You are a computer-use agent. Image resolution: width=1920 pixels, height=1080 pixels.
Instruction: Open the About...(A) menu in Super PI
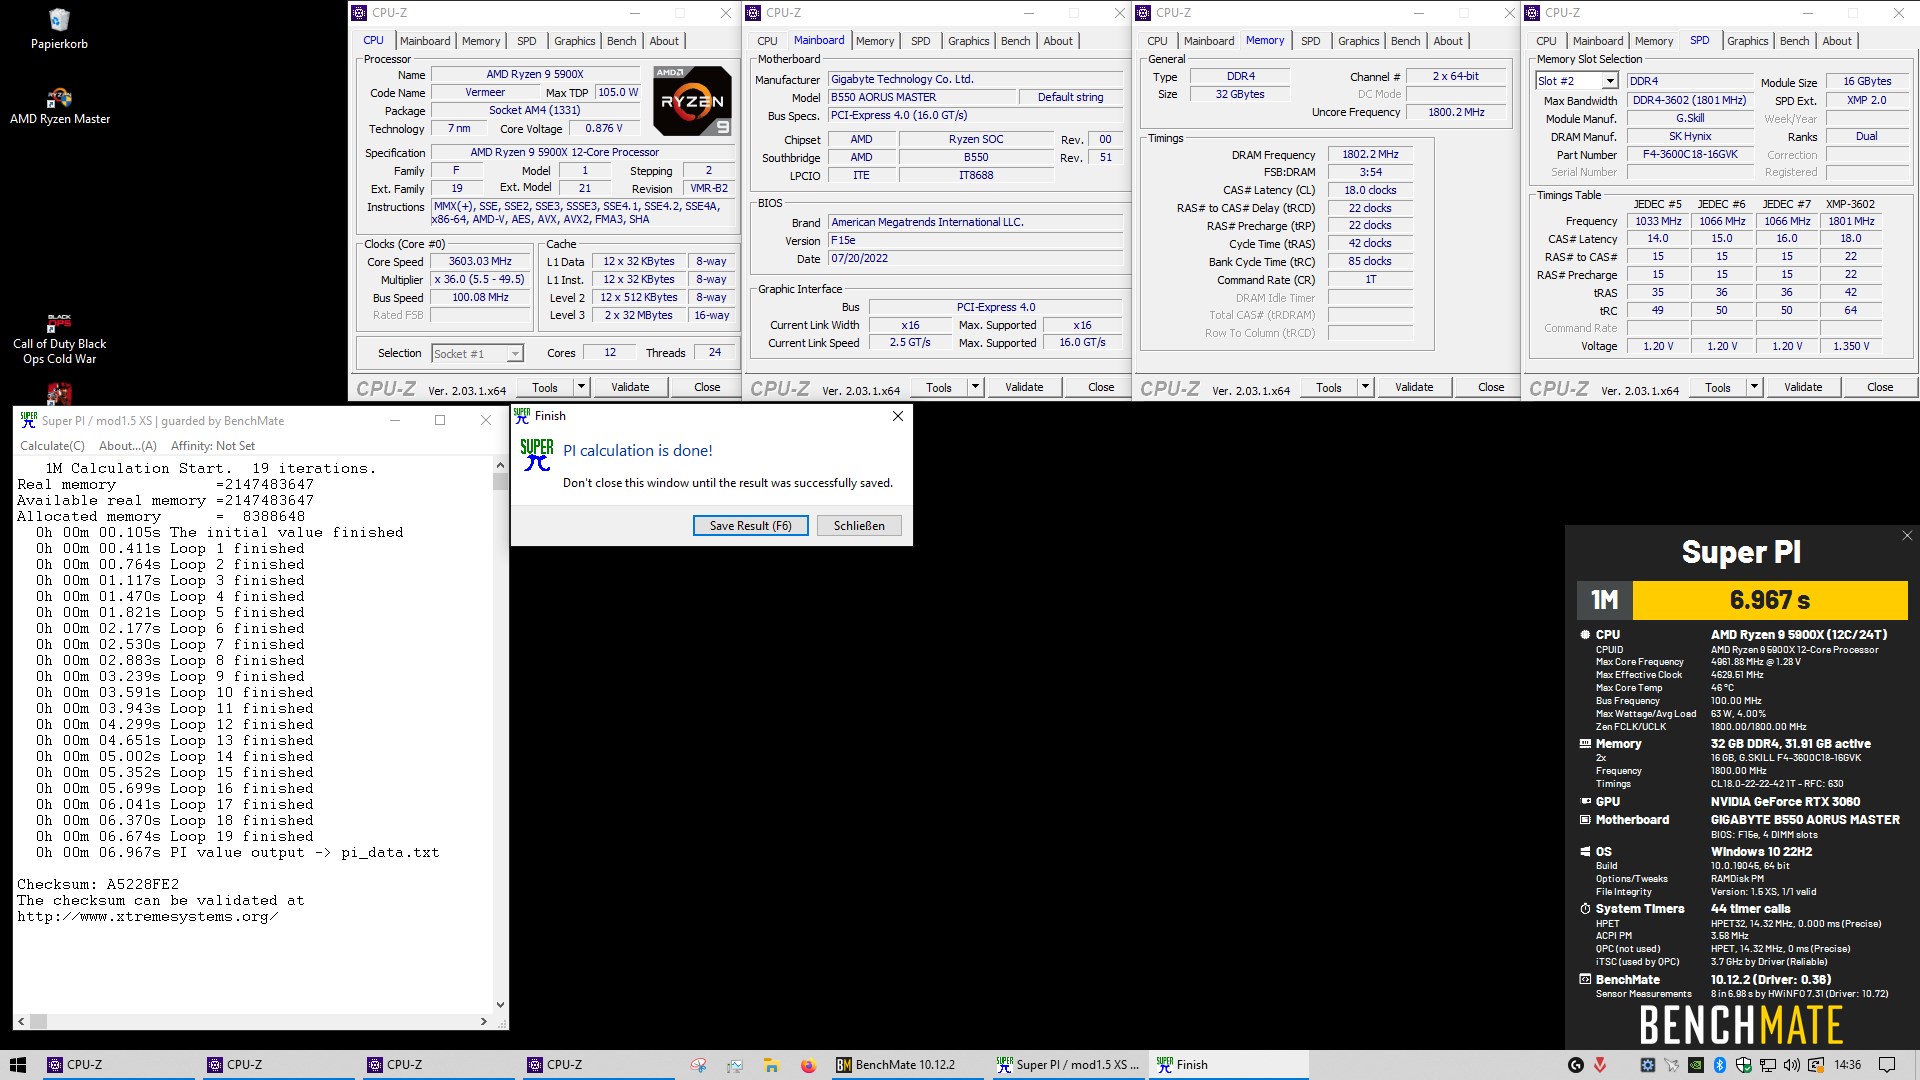[x=128, y=446]
